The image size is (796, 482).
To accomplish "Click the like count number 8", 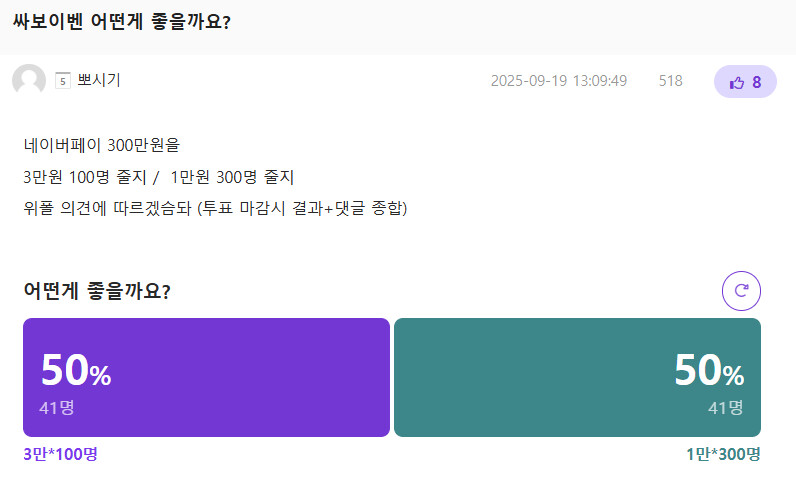I will tap(757, 82).
